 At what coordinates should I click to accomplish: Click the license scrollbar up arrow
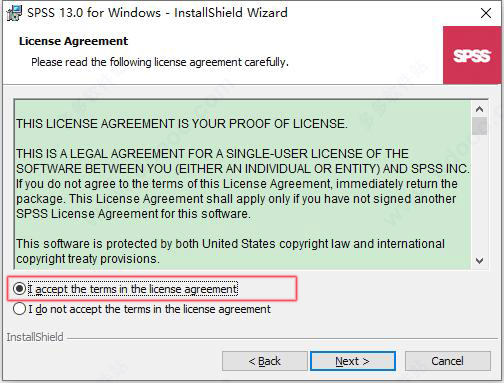click(479, 109)
